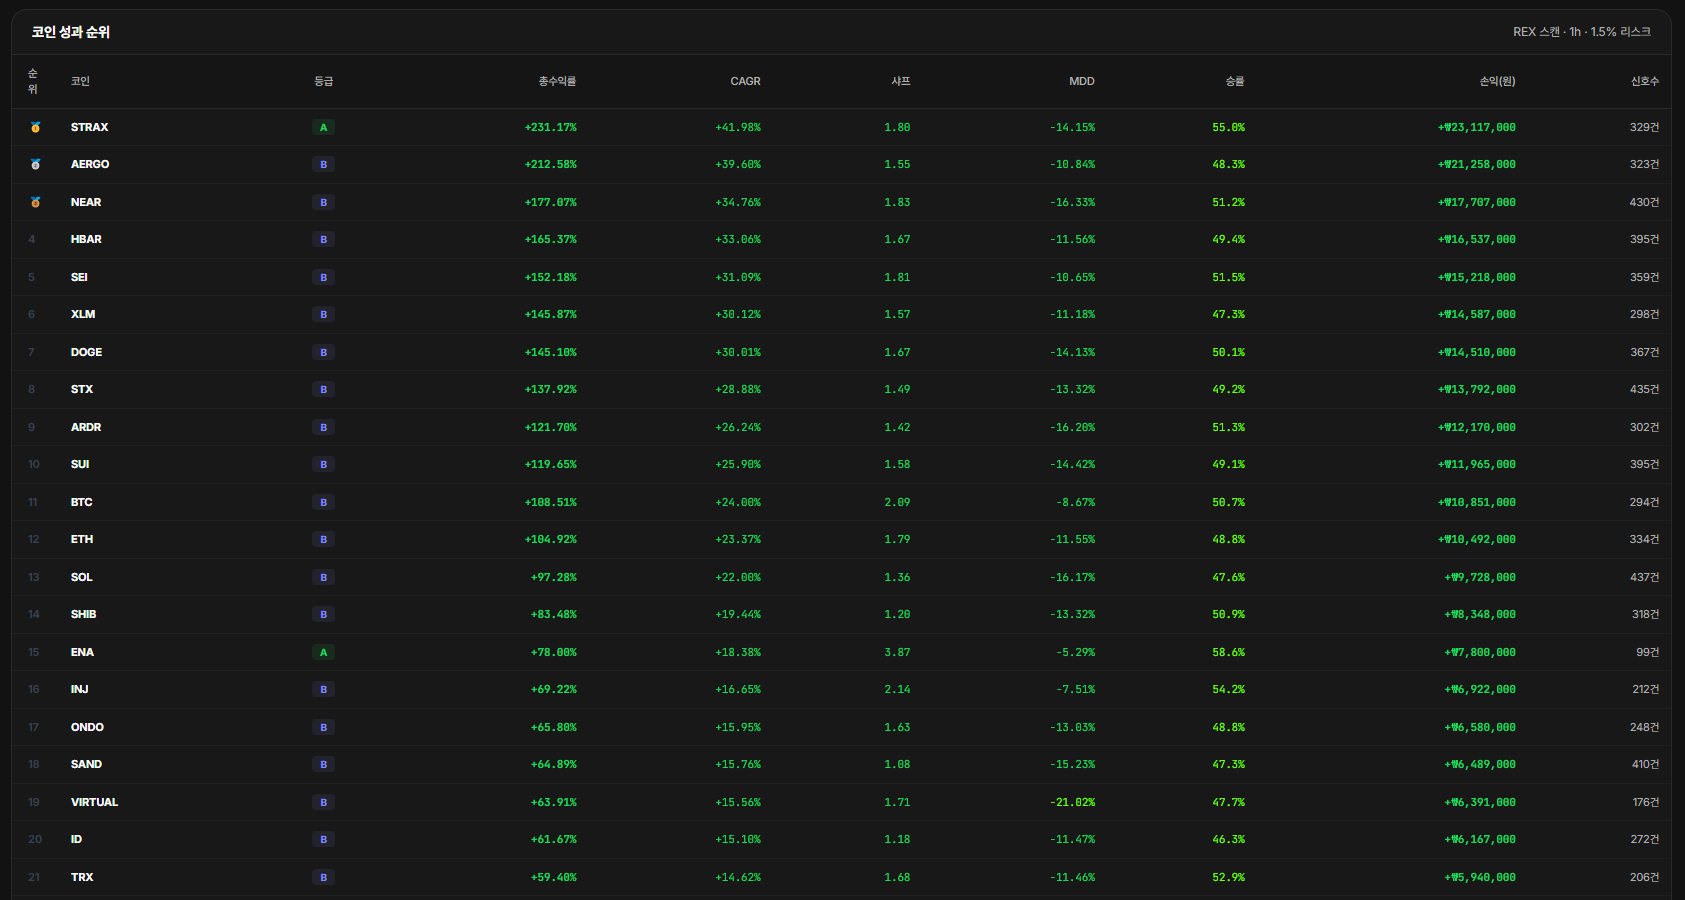This screenshot has width=1685, height=900.
Task: Click STRAX total return '+231.17%'
Action: (551, 127)
